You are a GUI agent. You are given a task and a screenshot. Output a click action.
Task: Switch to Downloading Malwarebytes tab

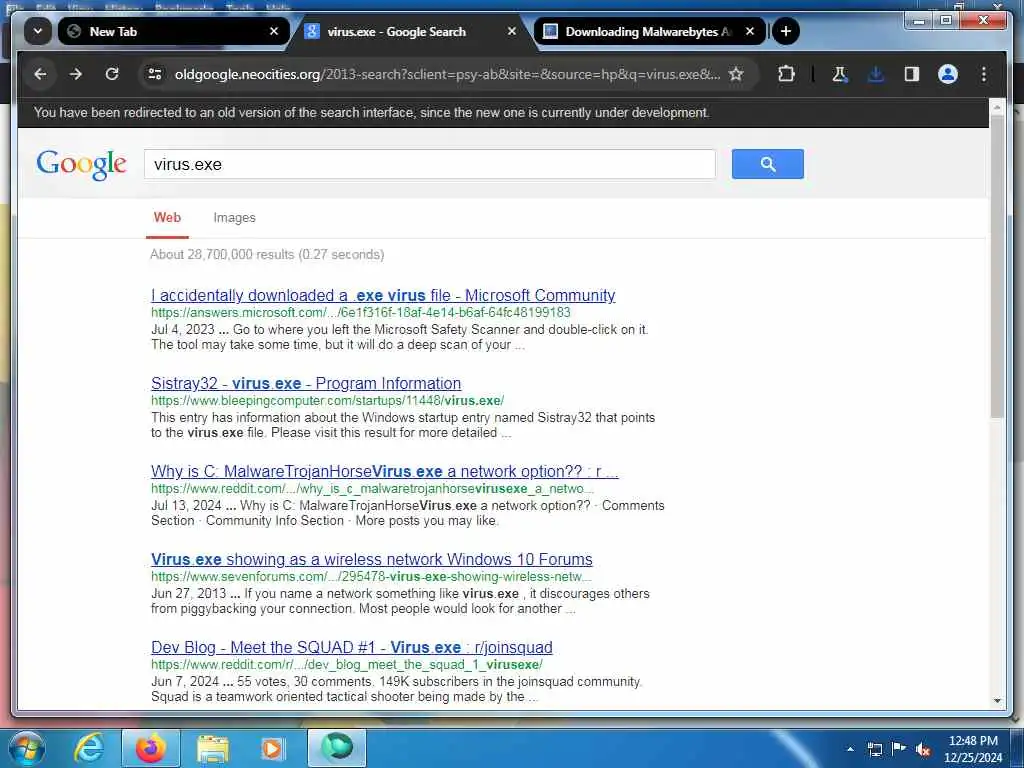coord(650,31)
